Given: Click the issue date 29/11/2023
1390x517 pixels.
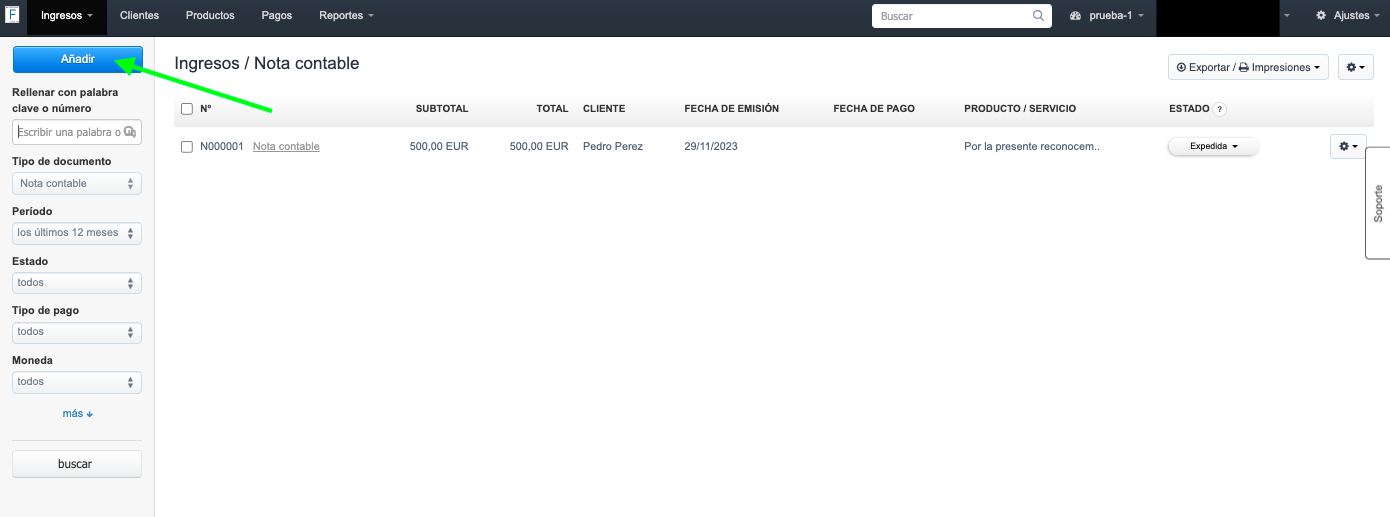Looking at the screenshot, I should point(711,146).
